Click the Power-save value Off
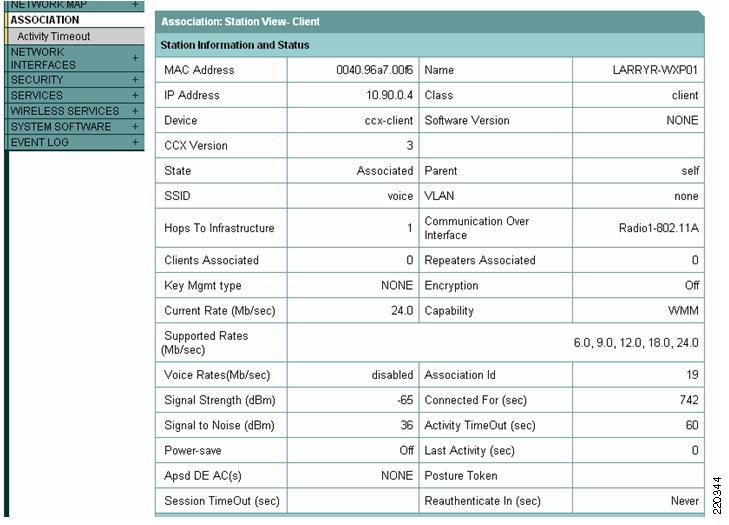 pyautogui.click(x=406, y=451)
